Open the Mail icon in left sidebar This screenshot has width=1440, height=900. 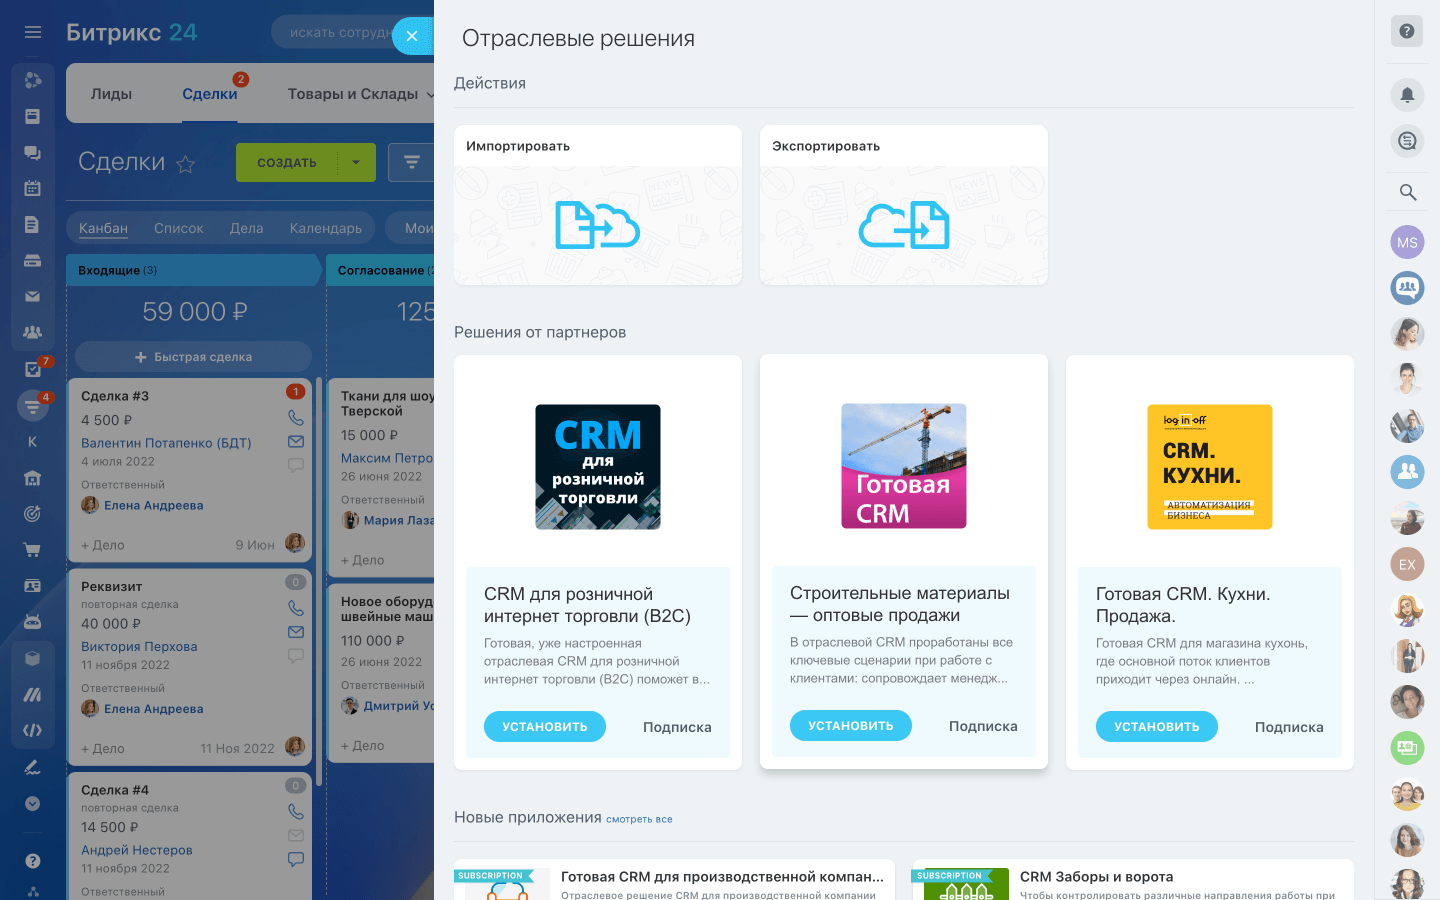[x=33, y=296]
